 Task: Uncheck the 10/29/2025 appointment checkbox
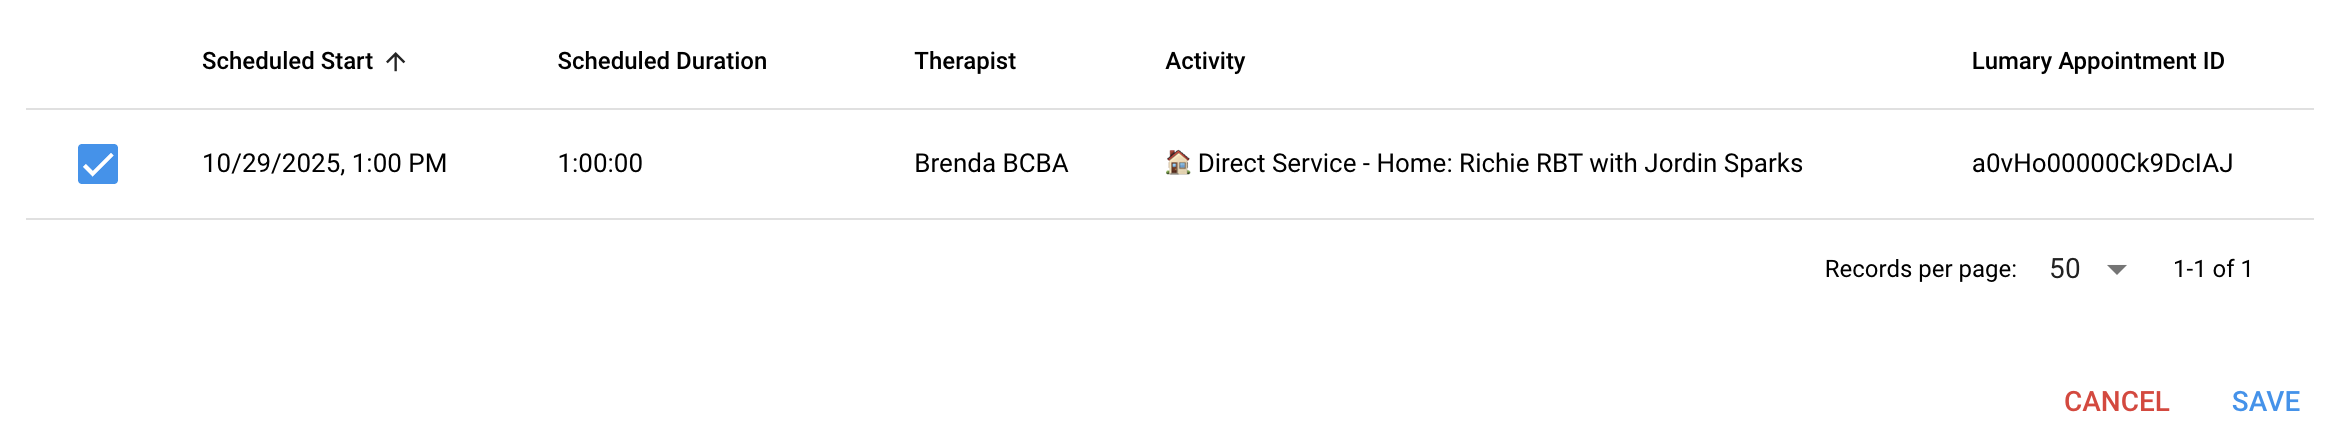point(98,164)
